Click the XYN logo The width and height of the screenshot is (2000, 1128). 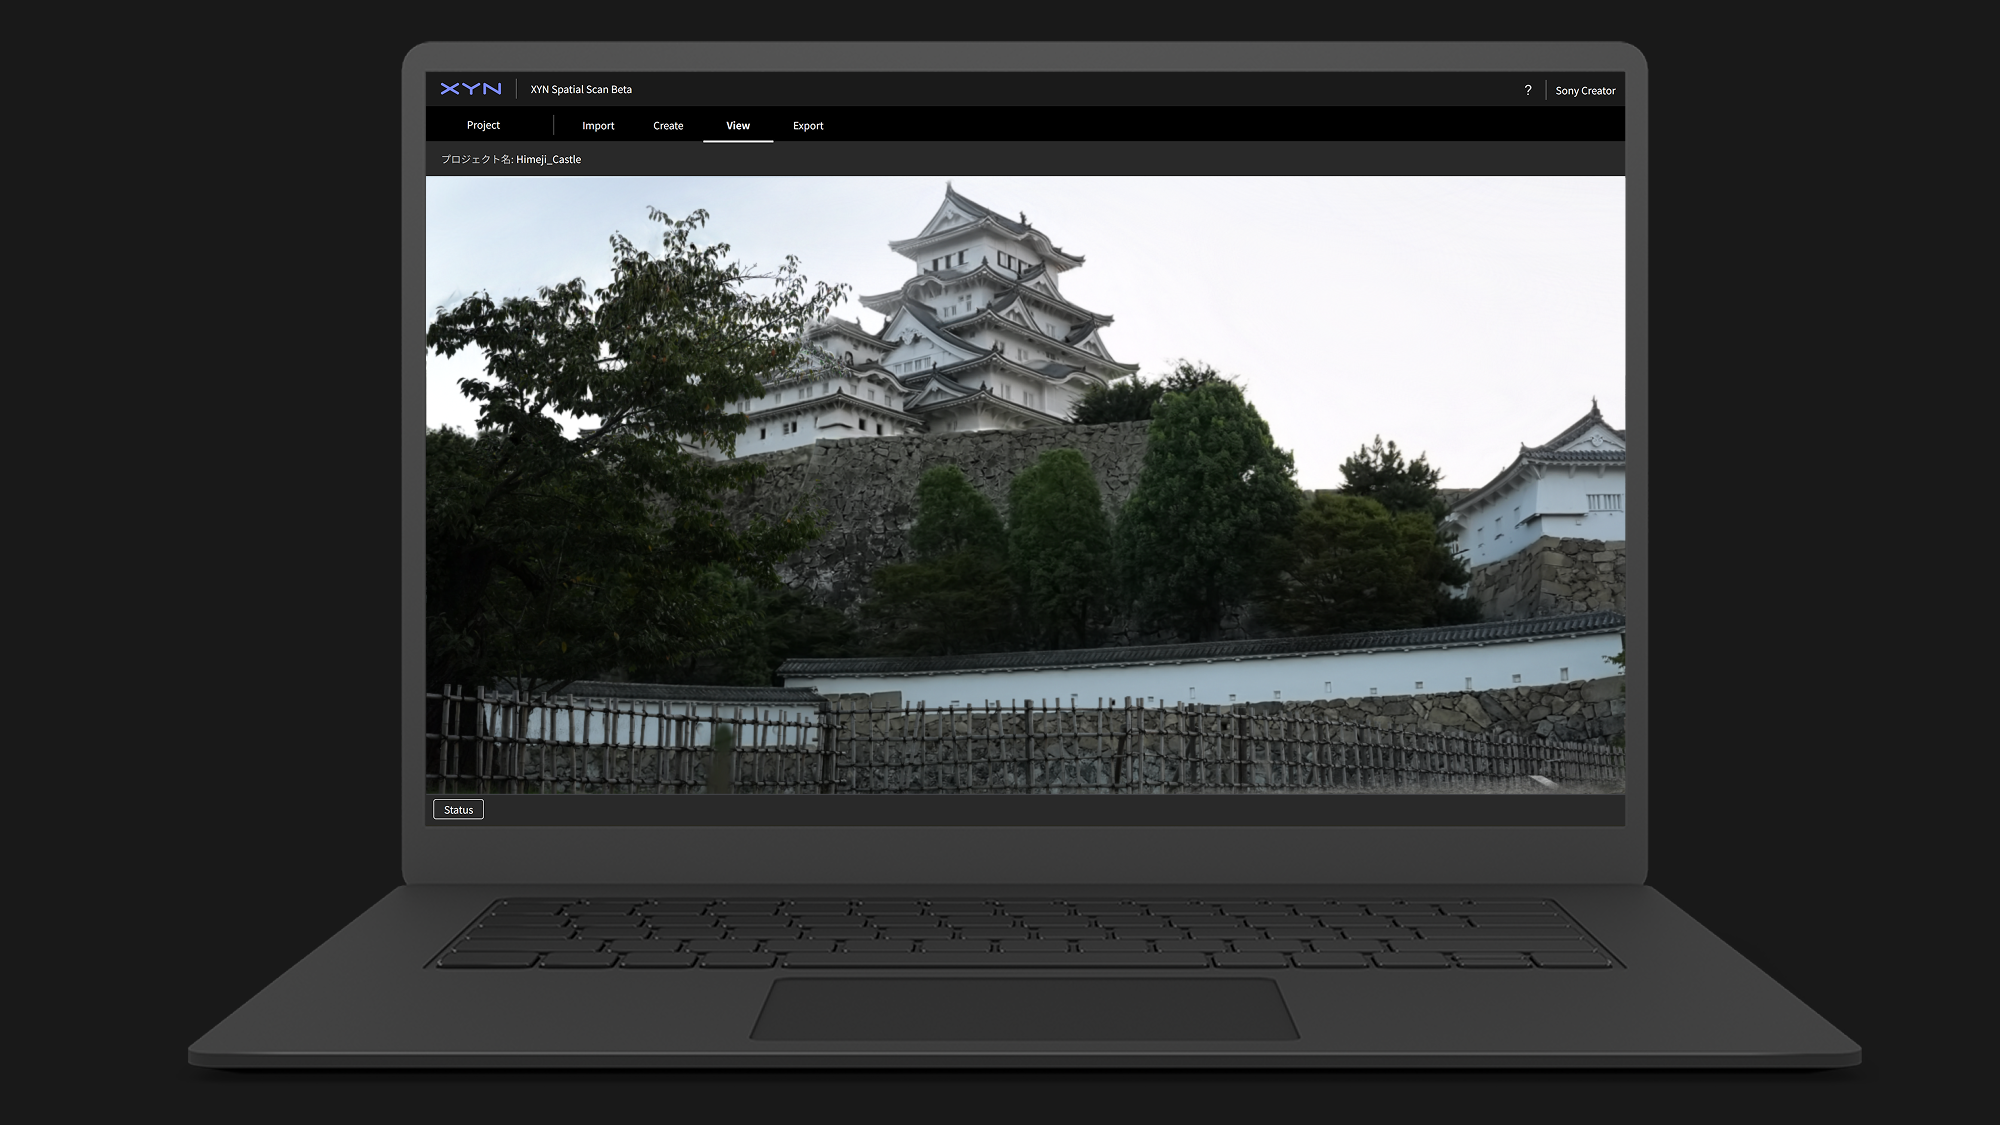[470, 89]
